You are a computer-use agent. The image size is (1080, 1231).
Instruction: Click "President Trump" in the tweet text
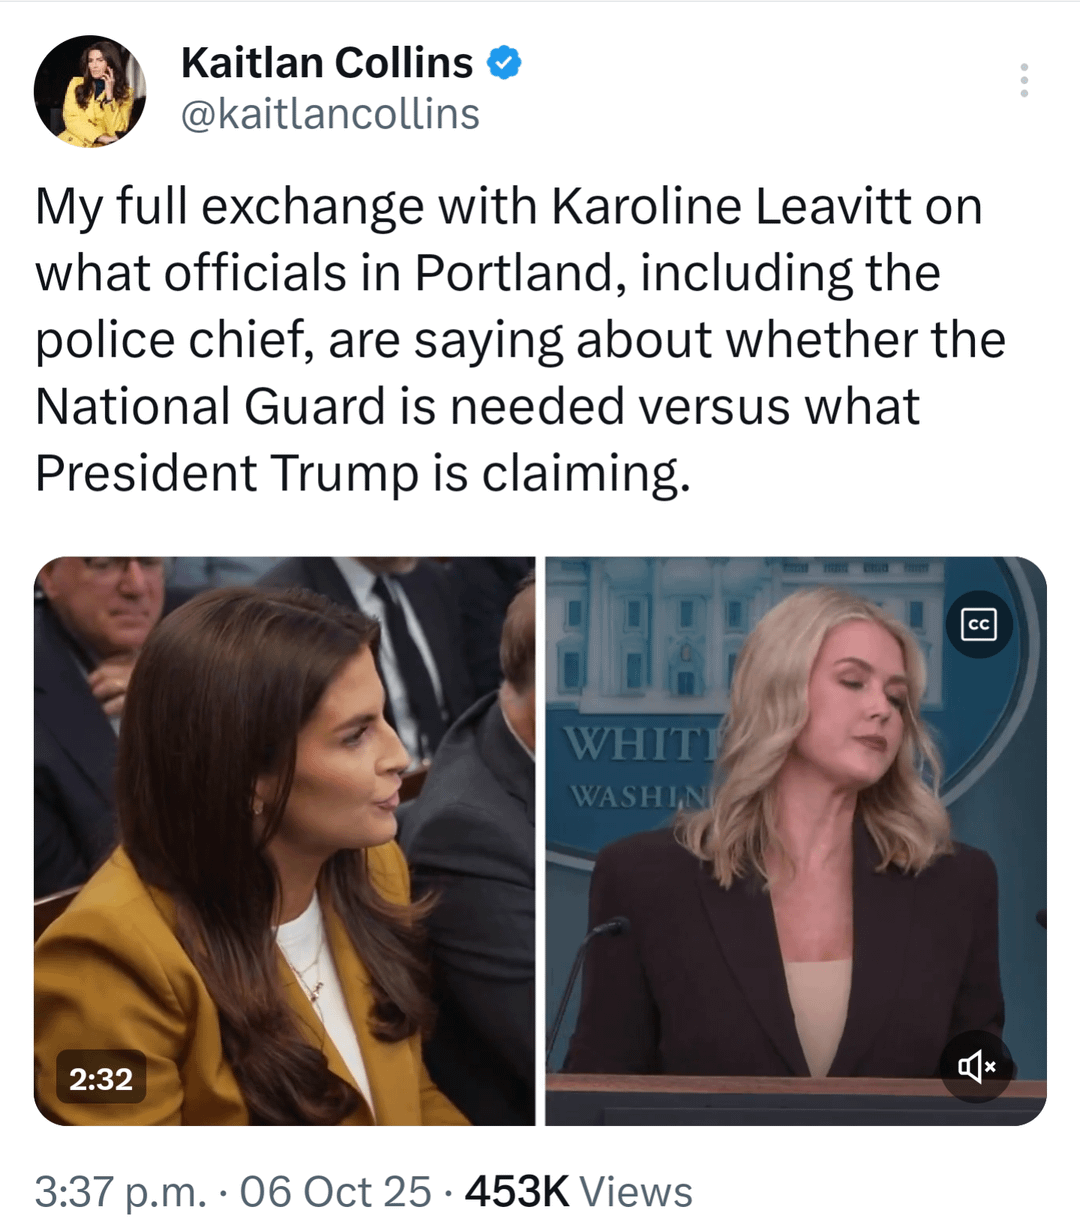pos(226,473)
